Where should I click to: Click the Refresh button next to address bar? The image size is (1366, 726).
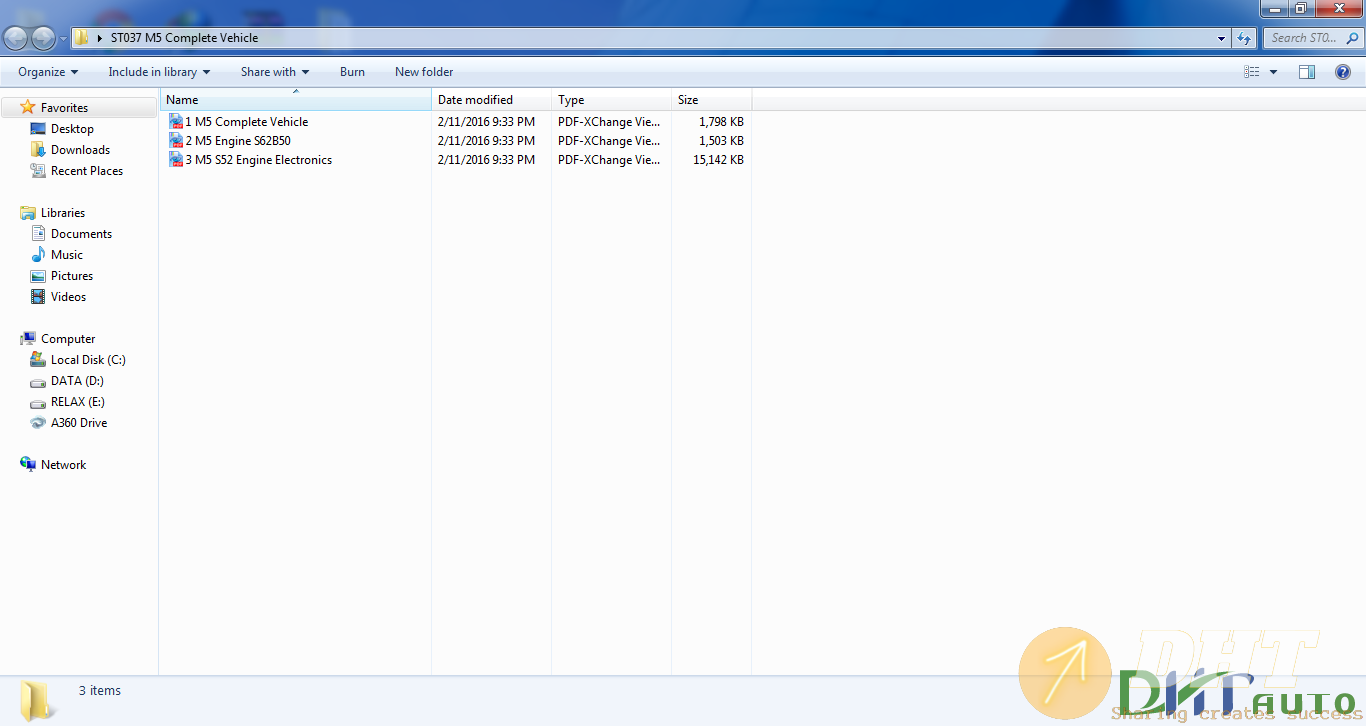click(x=1244, y=38)
